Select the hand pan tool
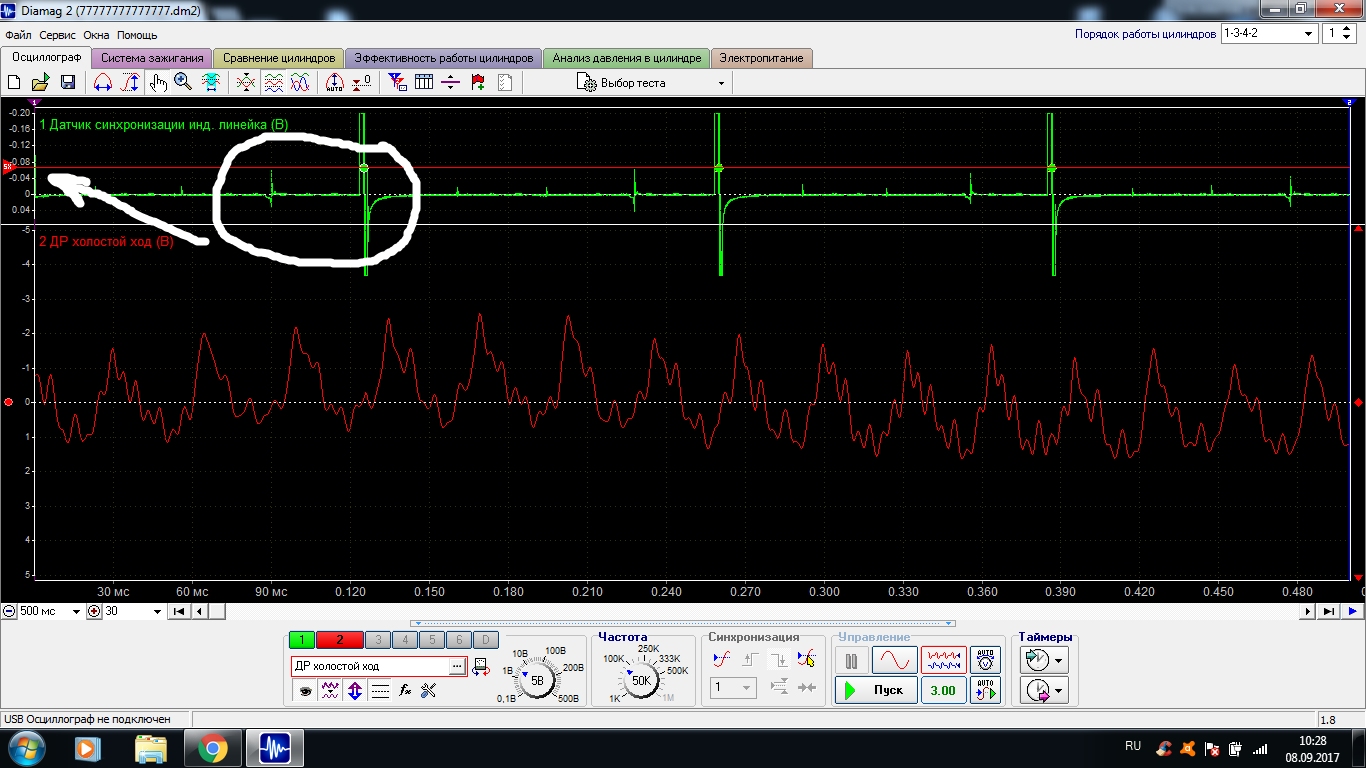 coord(158,83)
